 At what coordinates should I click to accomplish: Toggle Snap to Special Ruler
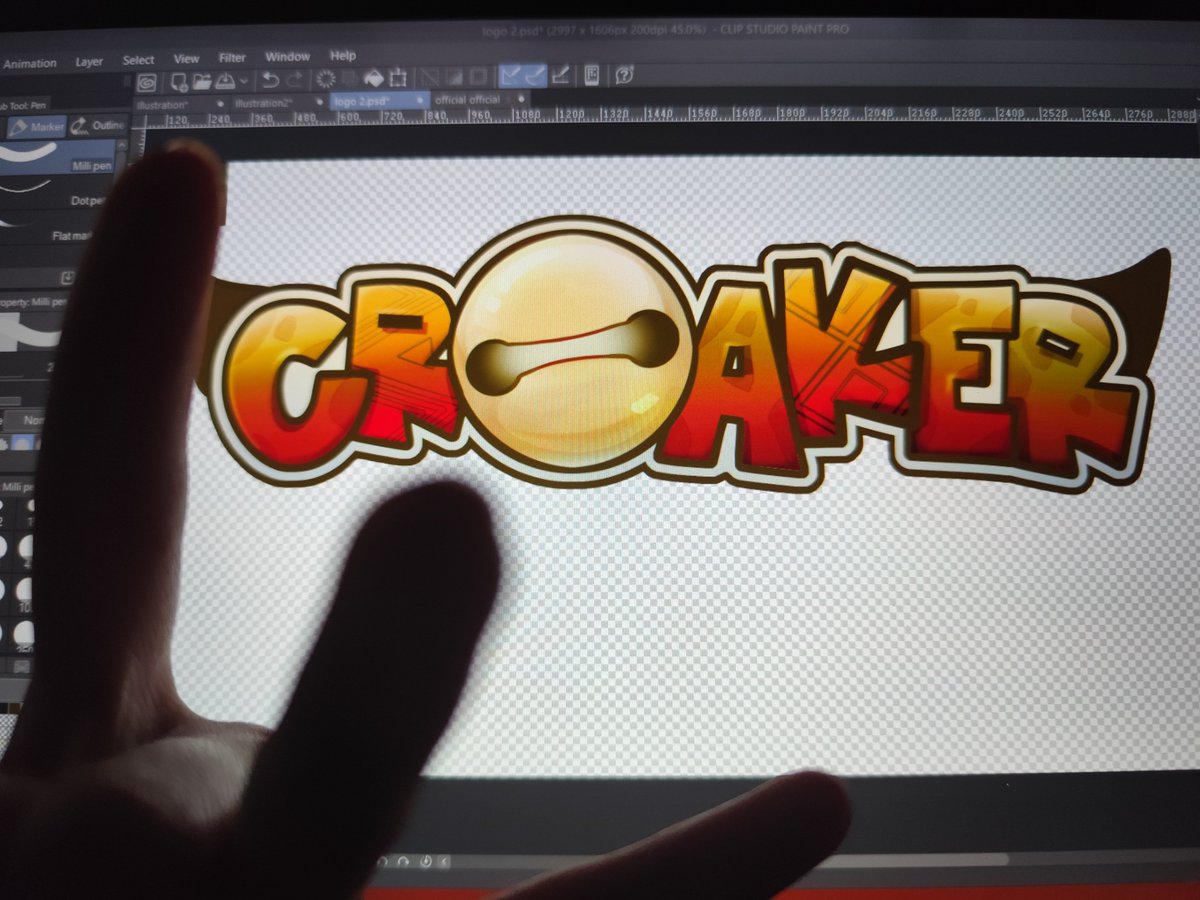point(536,76)
